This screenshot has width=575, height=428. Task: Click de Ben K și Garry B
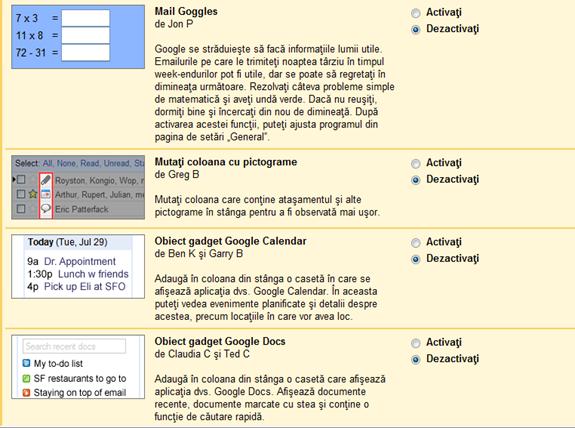point(199,253)
